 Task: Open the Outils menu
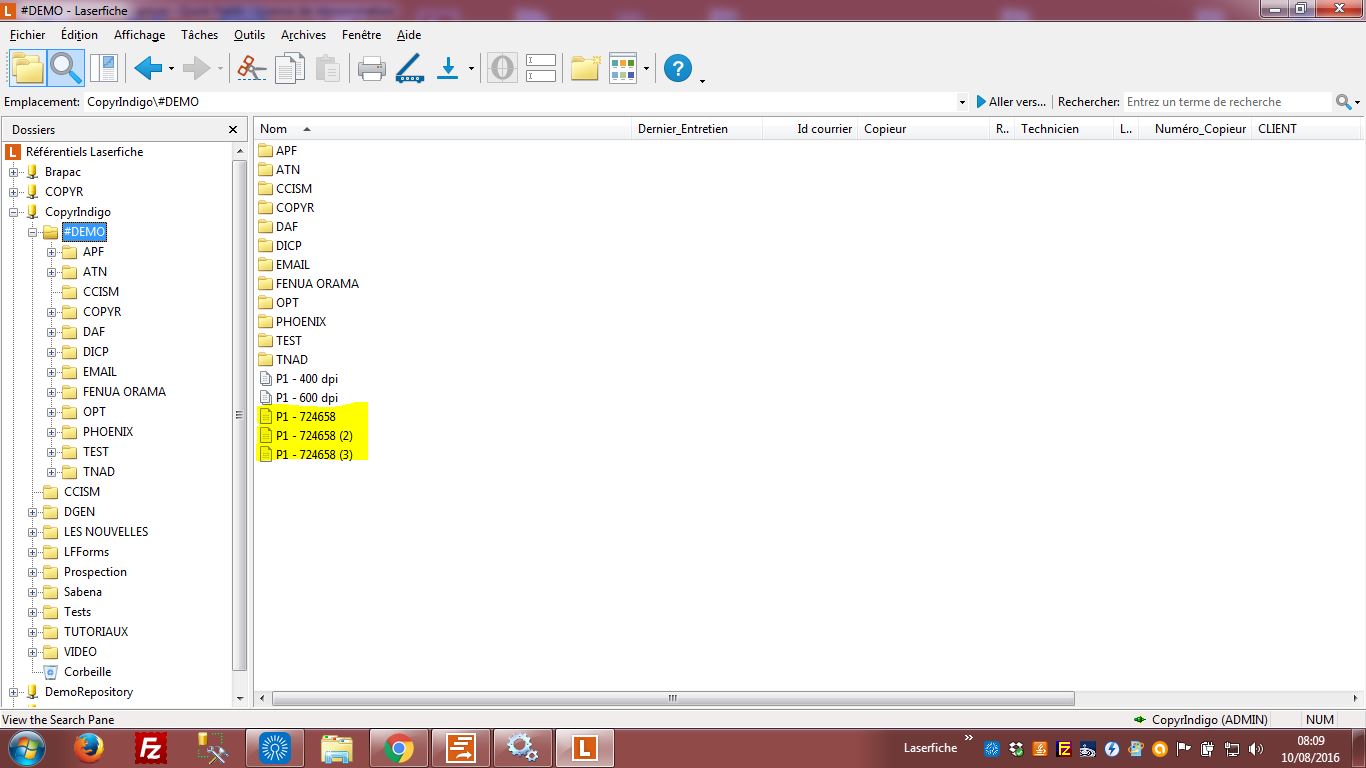coord(249,35)
